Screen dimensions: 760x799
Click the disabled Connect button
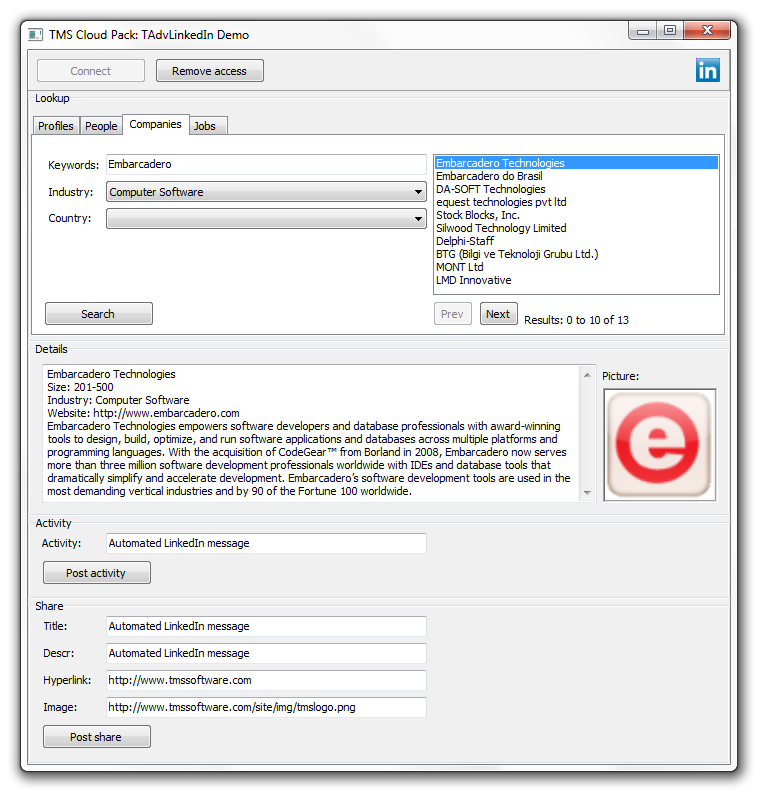click(91, 71)
